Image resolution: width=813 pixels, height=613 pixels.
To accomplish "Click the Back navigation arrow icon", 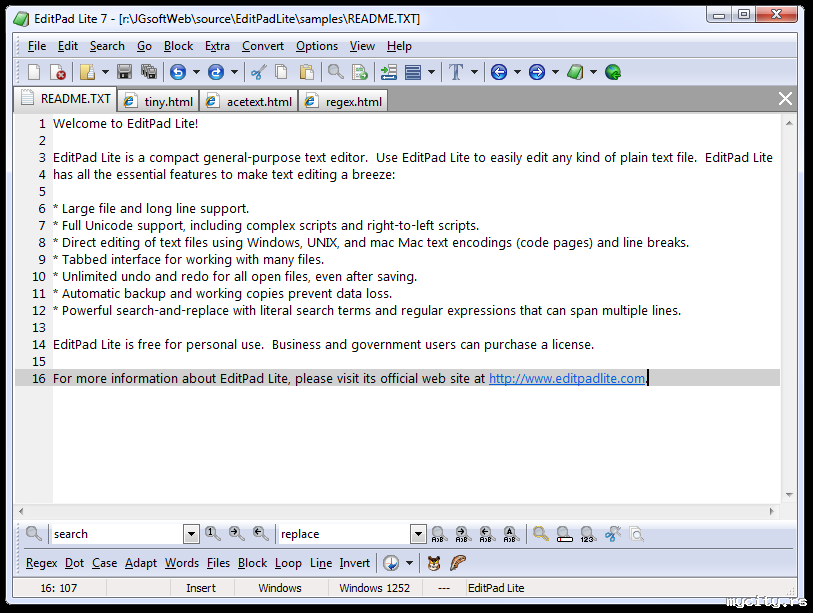I will pyautogui.click(x=499, y=72).
